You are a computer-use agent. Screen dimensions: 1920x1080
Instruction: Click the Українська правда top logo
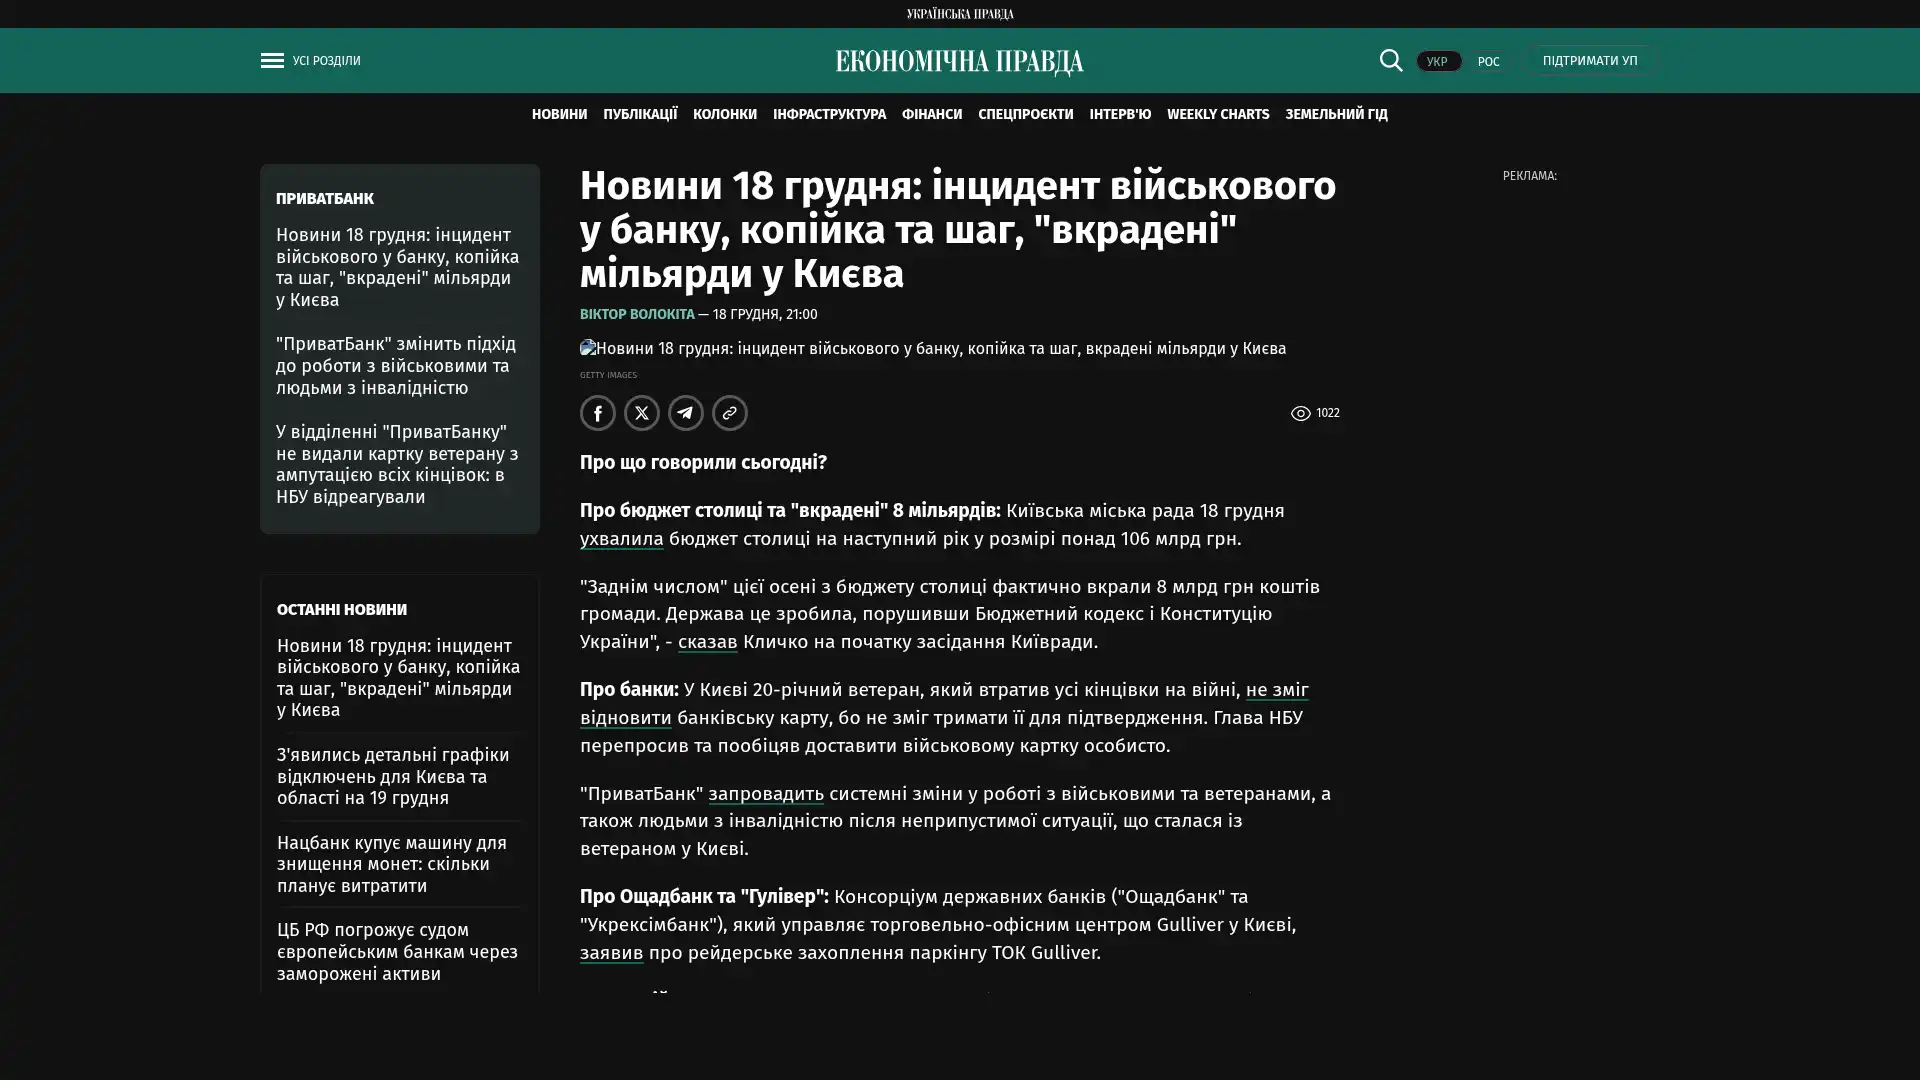click(x=959, y=14)
